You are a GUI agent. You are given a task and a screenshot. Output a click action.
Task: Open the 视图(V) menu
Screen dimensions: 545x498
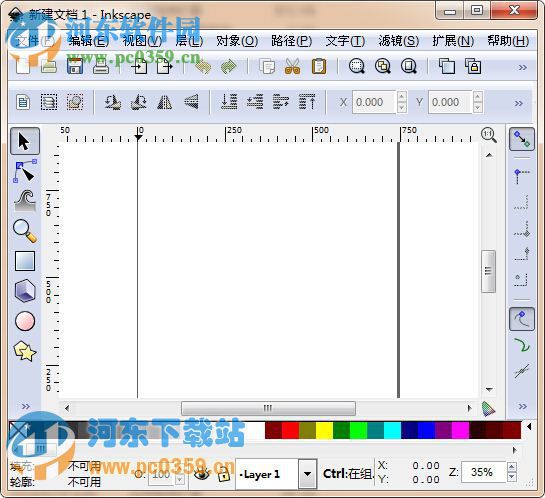(x=142, y=41)
